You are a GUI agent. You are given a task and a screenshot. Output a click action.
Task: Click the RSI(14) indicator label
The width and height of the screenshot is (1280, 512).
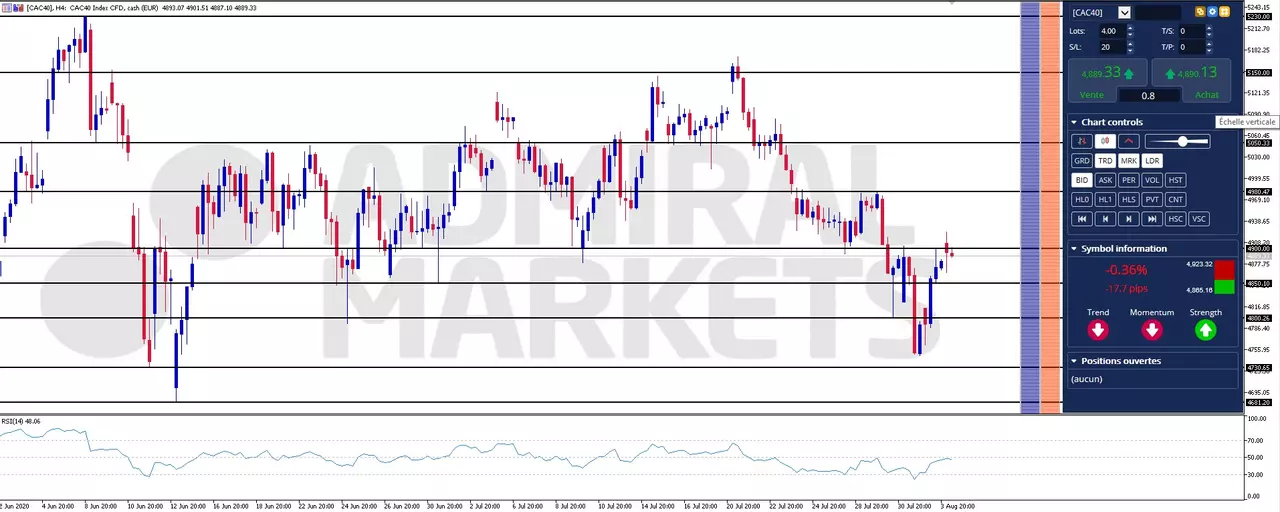[21, 421]
